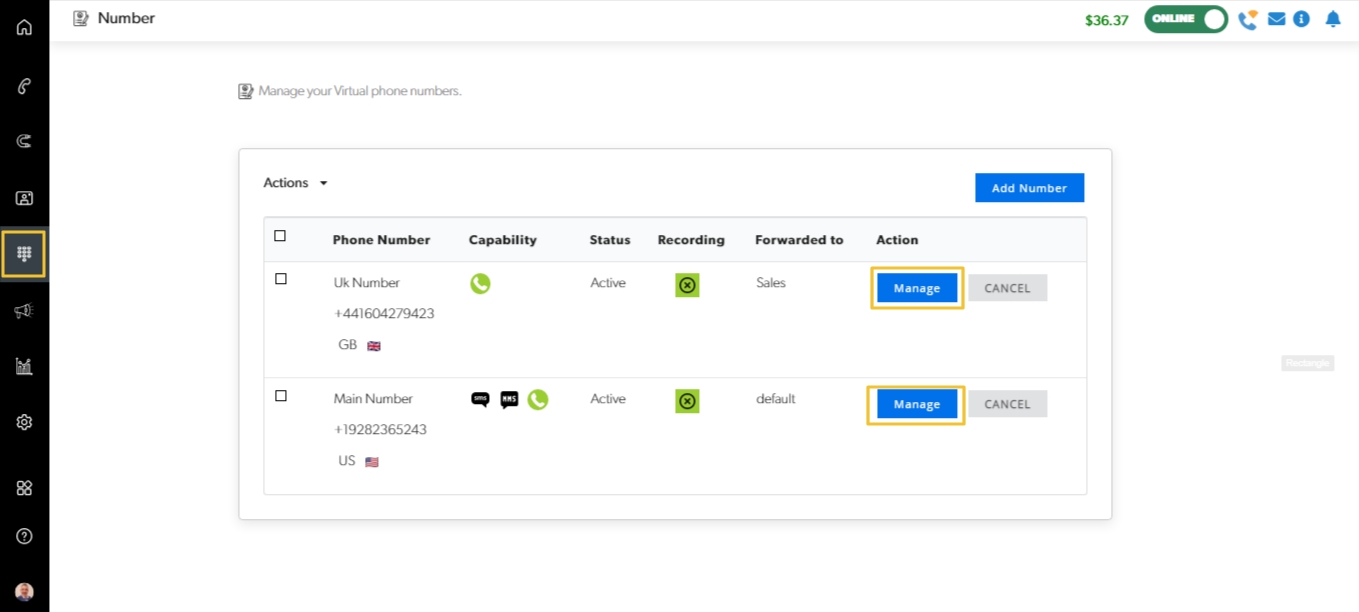Click the blue info icon in header
This screenshot has width=1359, height=612.
point(1301,19)
